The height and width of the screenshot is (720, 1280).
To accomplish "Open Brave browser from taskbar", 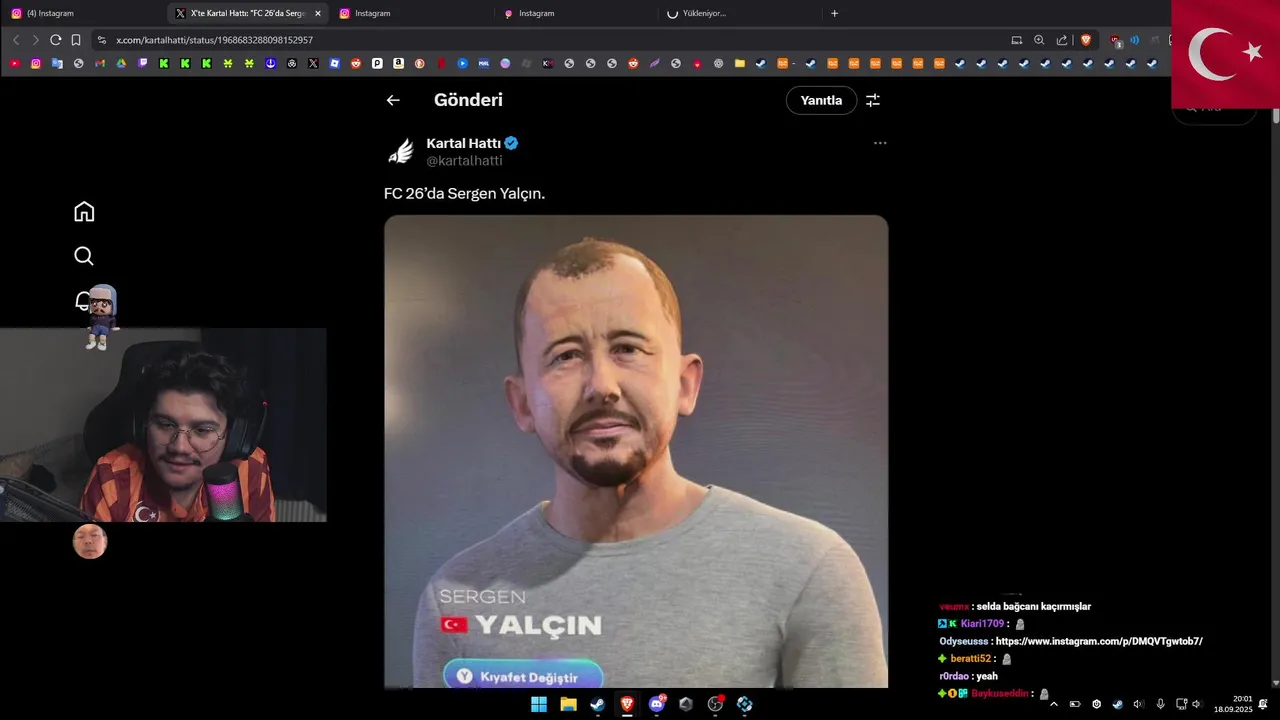I will (x=627, y=704).
